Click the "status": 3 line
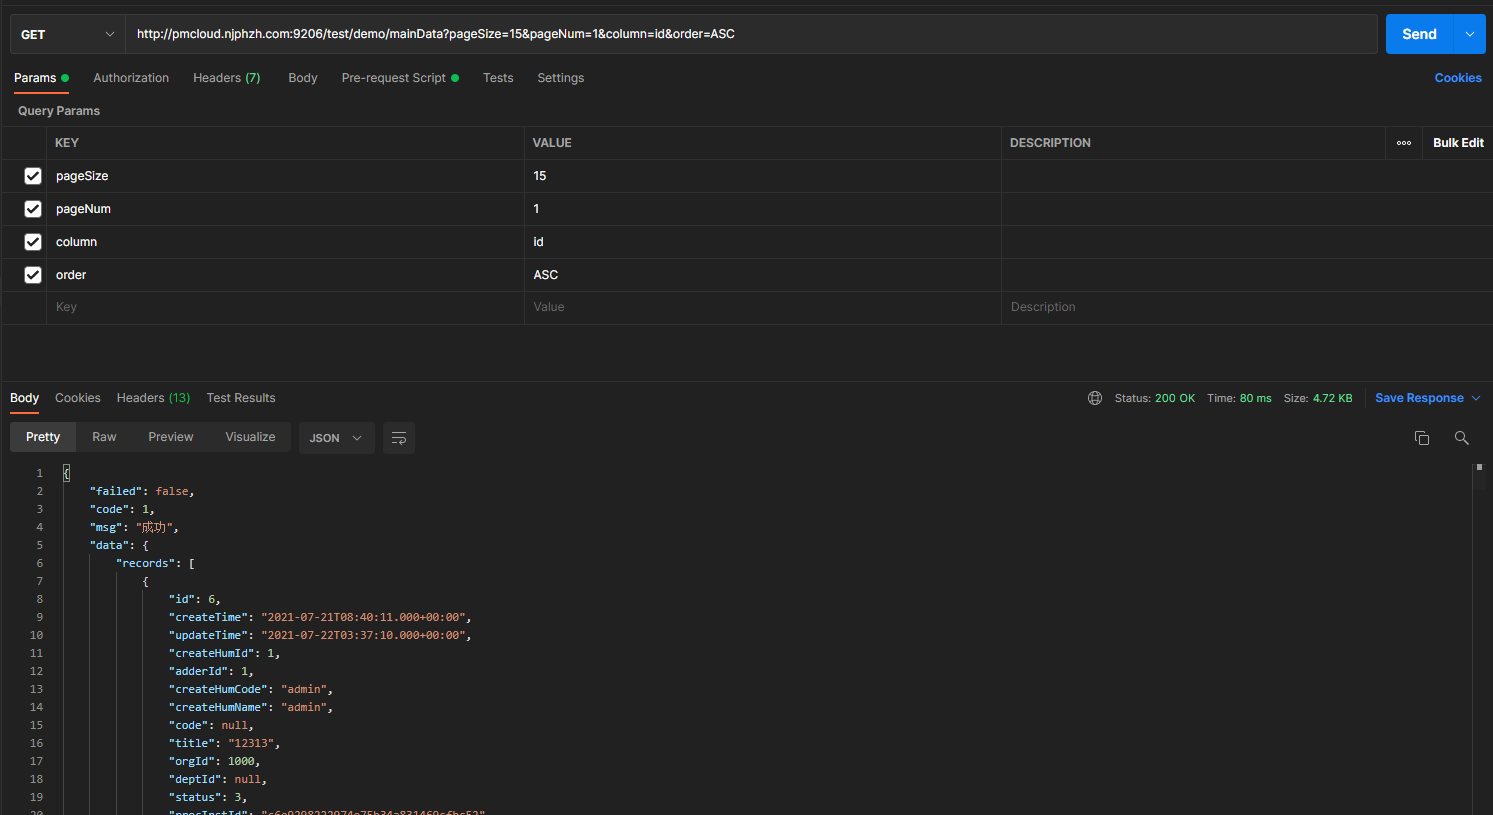The image size is (1493, 815). pyautogui.click(x=208, y=797)
